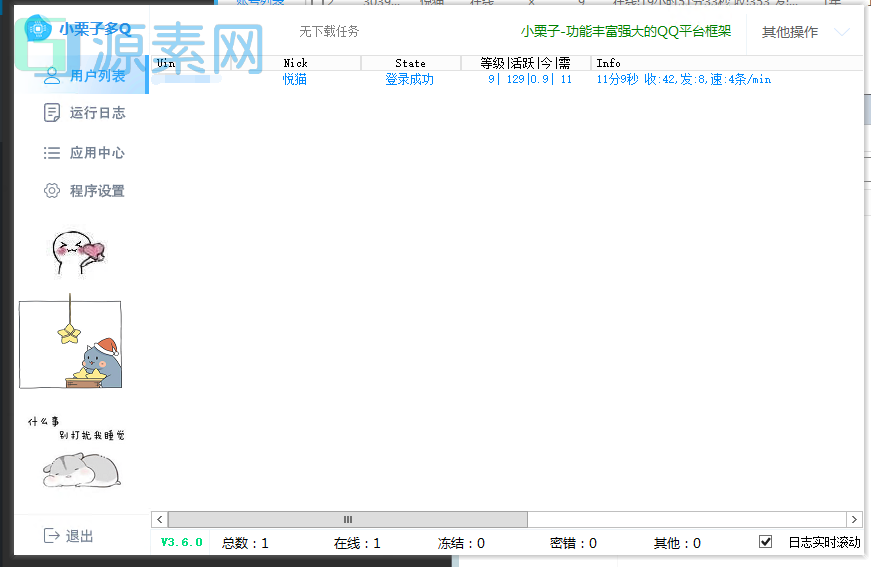Click the 应用中心 list icon
Screen dimensions: 871x567
(x=52, y=153)
